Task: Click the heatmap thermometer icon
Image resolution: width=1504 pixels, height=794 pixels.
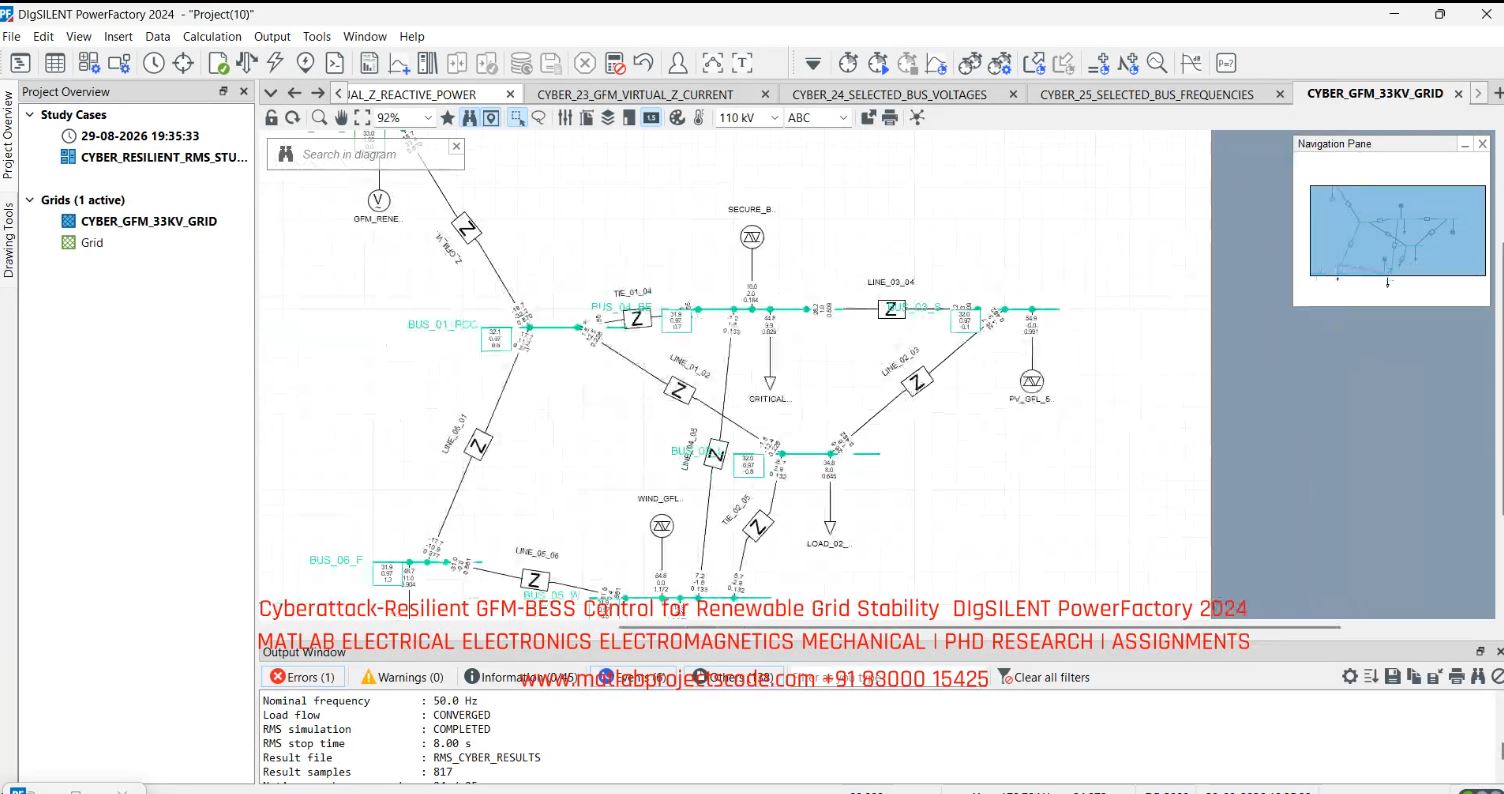Action: click(698, 118)
